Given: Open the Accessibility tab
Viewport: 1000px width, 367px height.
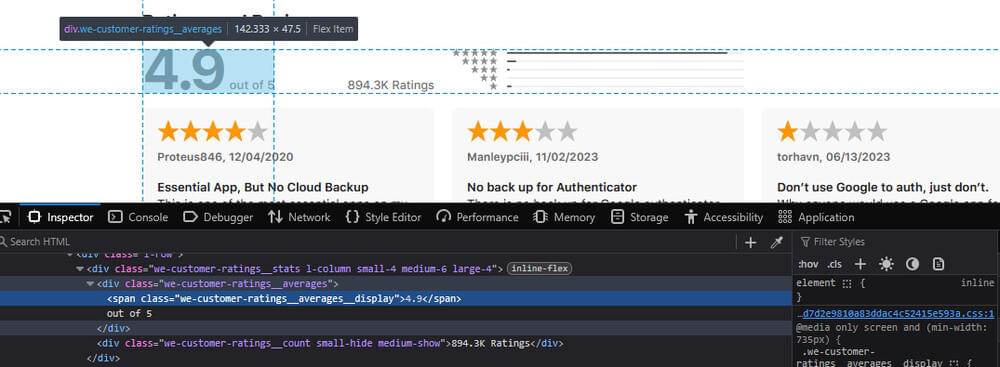Looking at the screenshot, I should pos(723,217).
